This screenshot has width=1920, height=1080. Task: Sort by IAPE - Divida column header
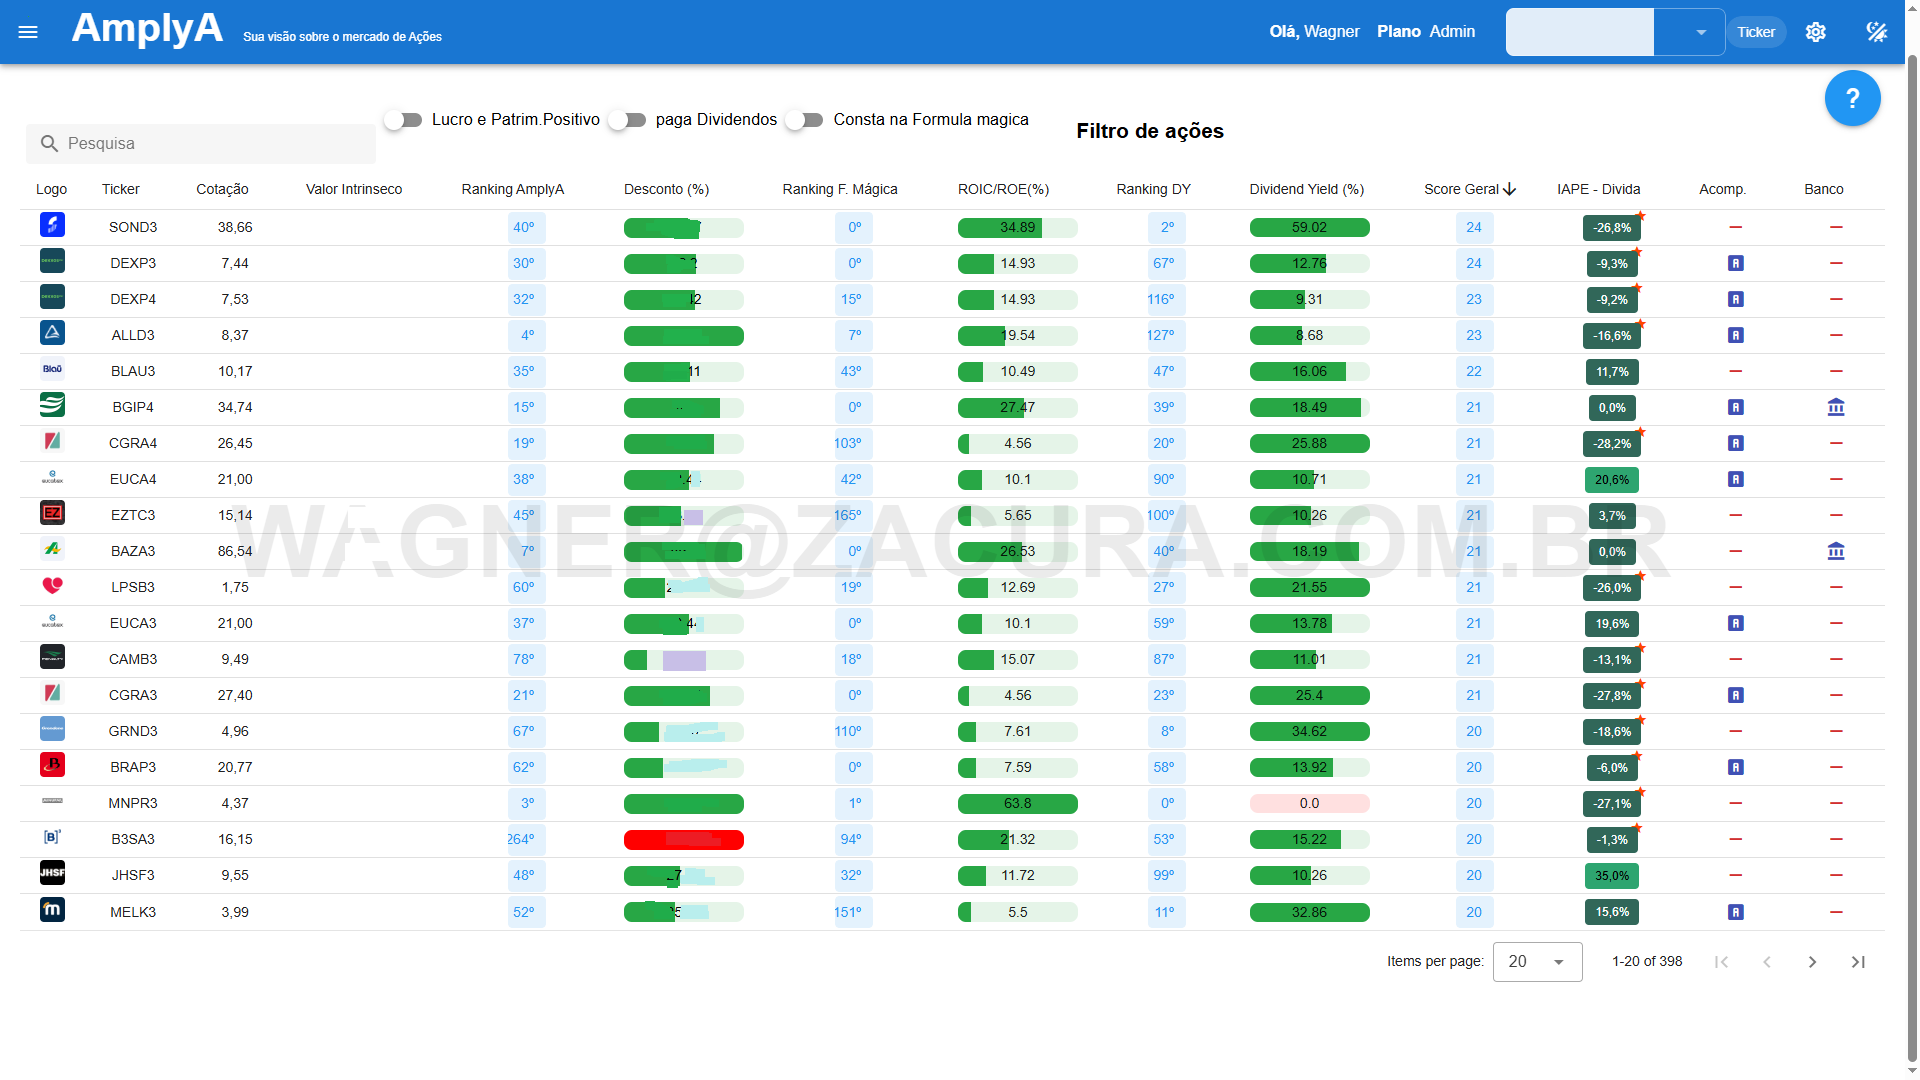[x=1598, y=189]
